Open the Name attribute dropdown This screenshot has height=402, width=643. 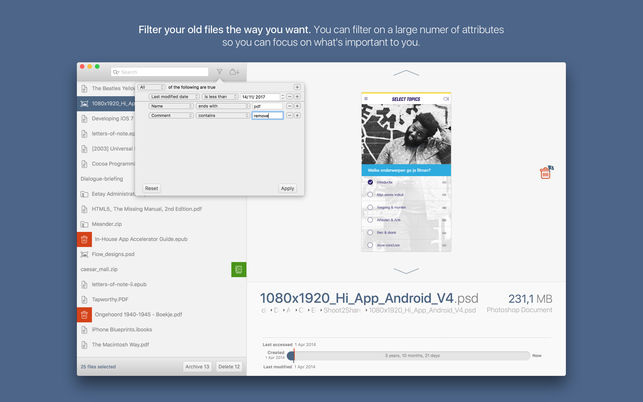click(x=171, y=106)
